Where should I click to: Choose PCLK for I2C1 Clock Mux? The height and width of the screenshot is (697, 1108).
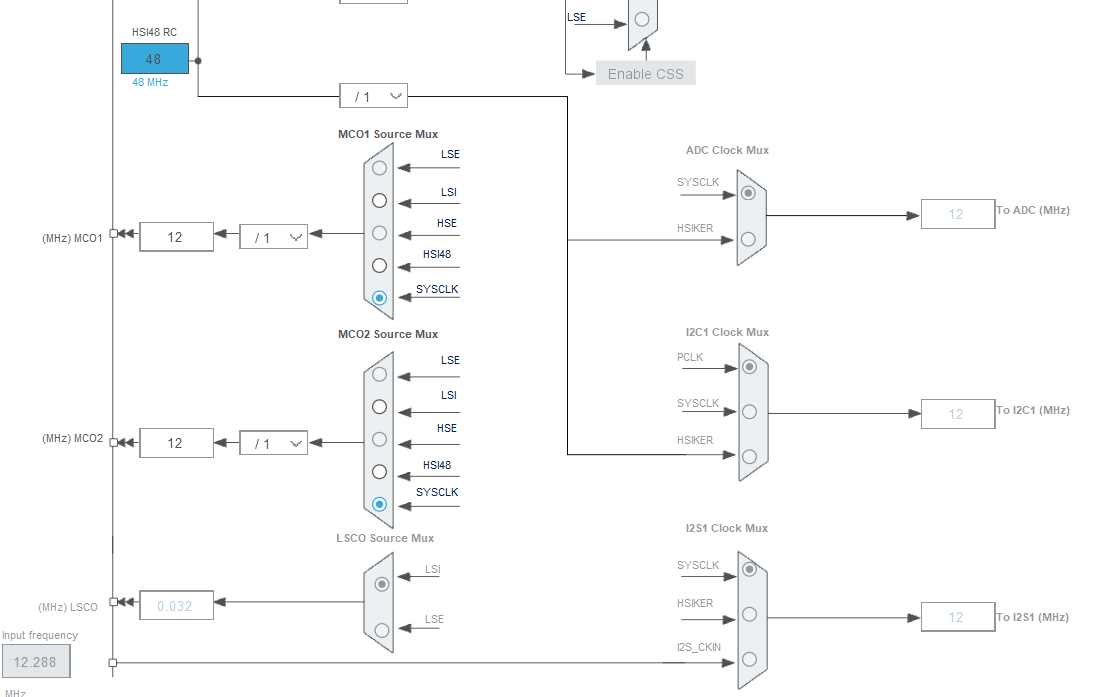(x=750, y=367)
